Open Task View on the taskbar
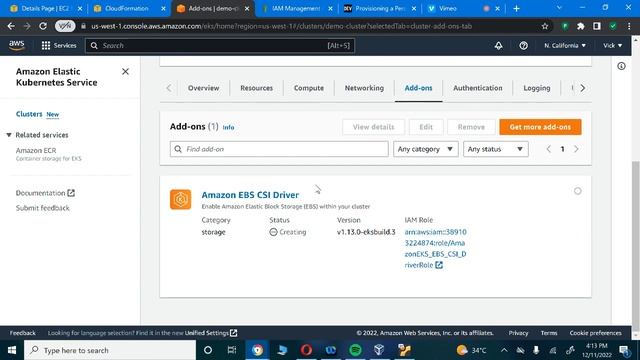 click(232, 350)
